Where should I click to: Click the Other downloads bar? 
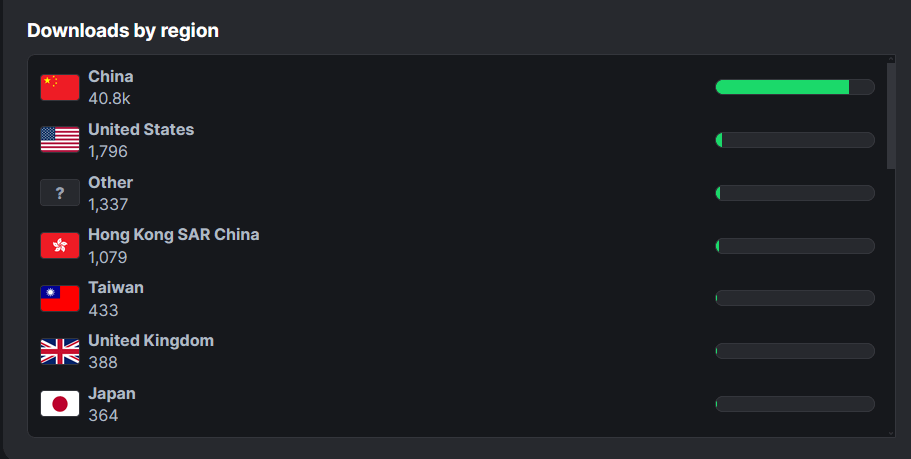pyautogui.click(x=795, y=193)
